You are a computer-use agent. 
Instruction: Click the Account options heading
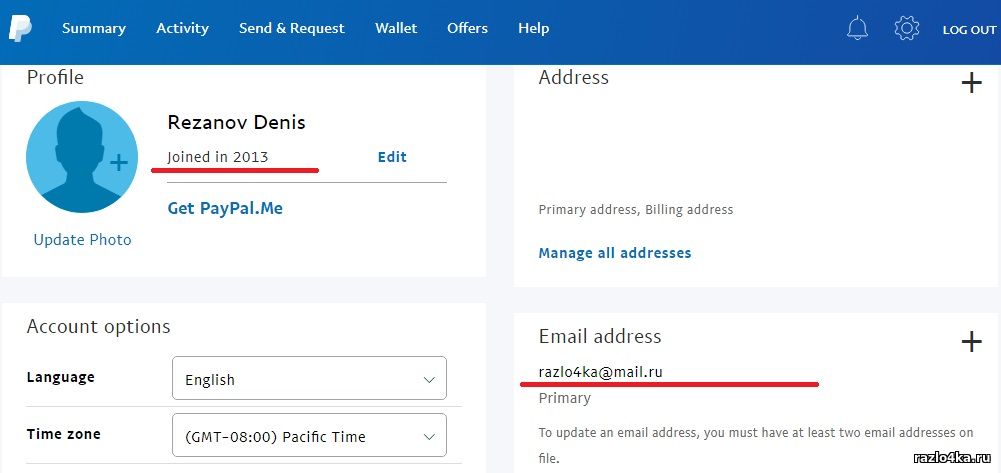98,327
